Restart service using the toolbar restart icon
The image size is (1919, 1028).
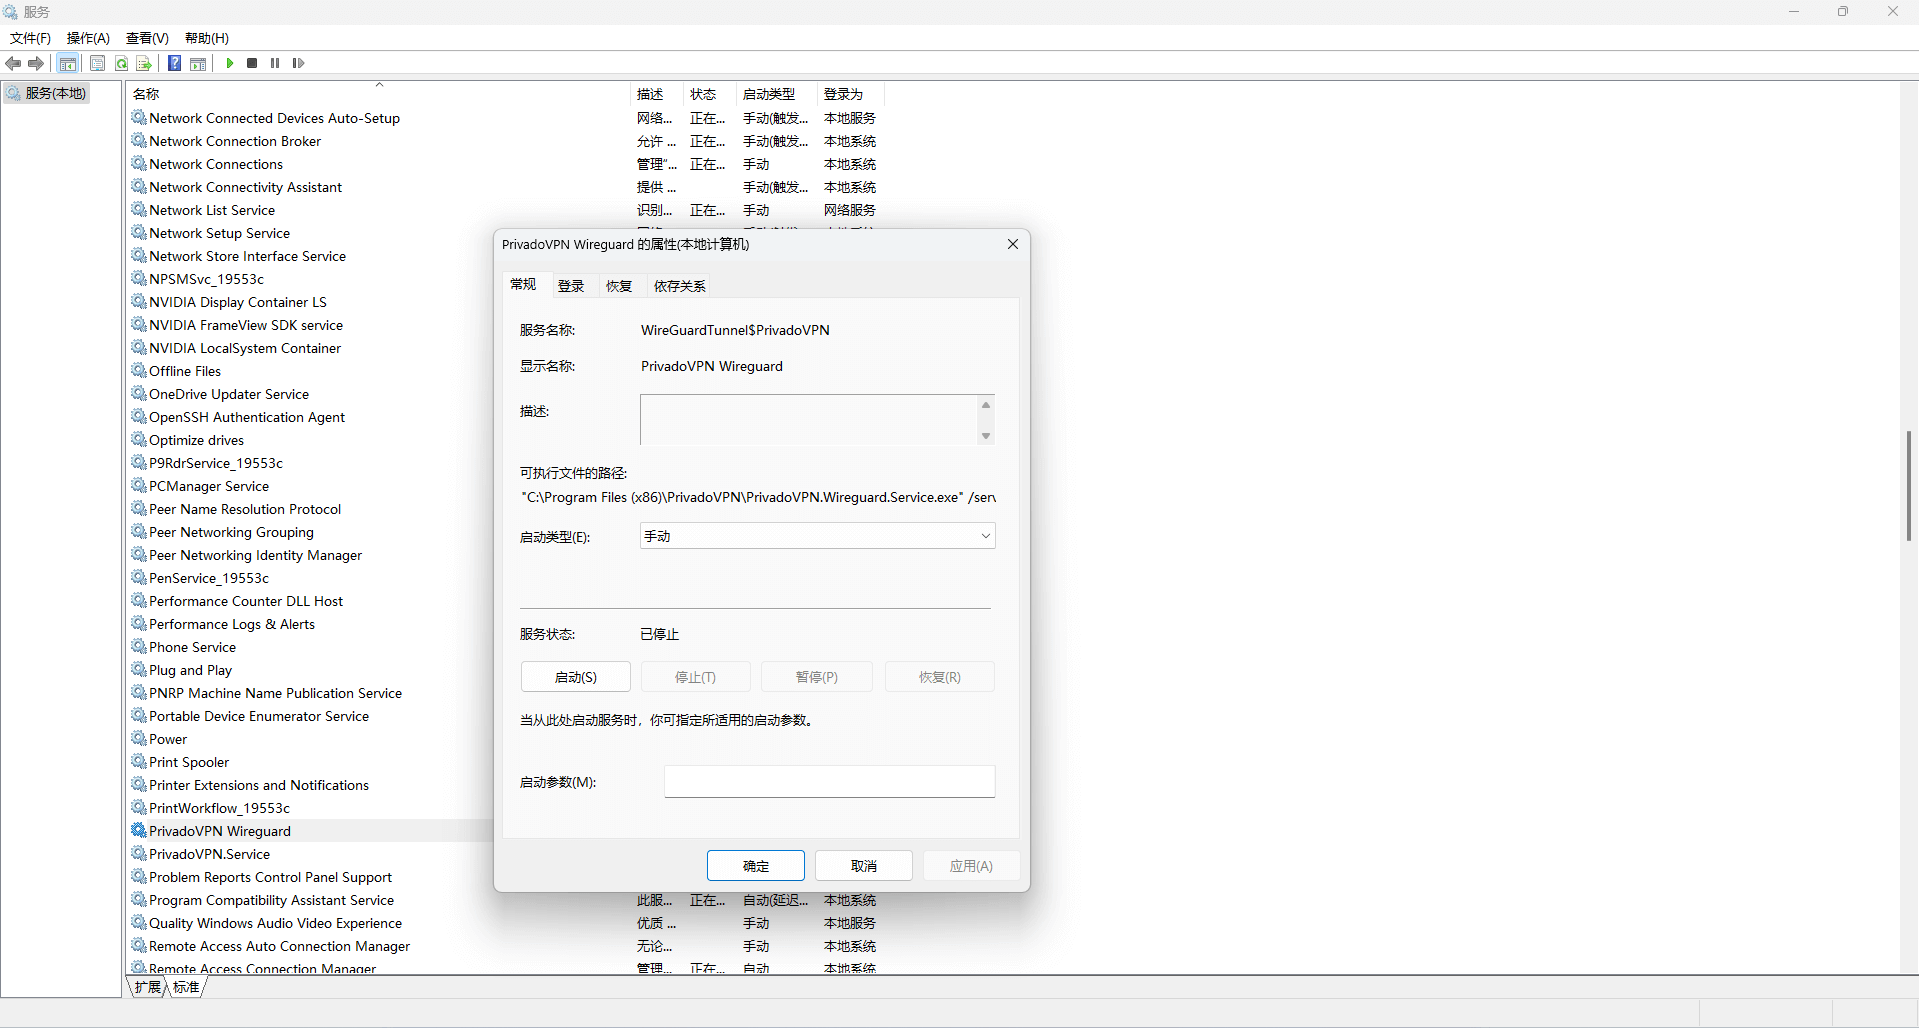[298, 63]
